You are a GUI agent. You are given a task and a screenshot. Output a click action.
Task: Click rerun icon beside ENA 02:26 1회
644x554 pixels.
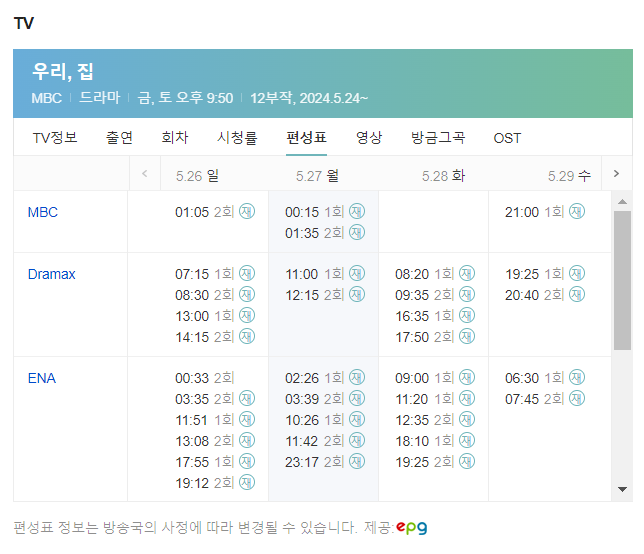[357, 377]
